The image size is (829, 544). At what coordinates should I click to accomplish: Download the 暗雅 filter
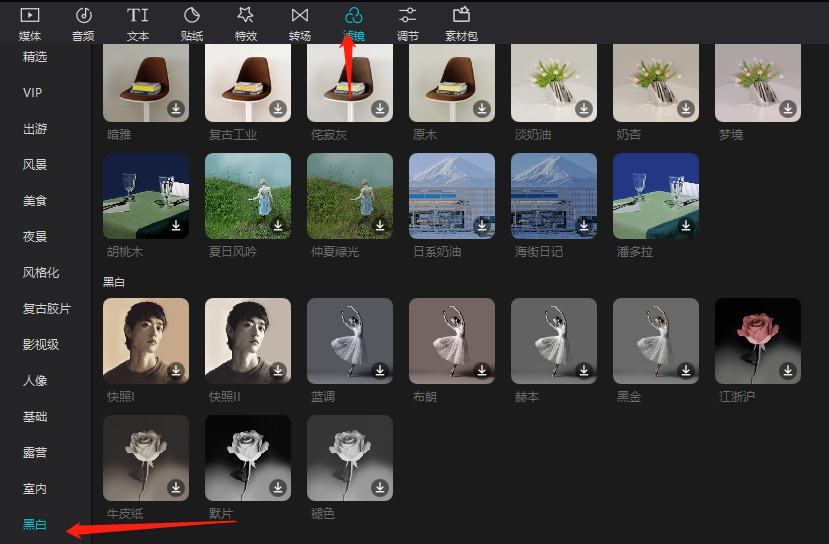(176, 109)
